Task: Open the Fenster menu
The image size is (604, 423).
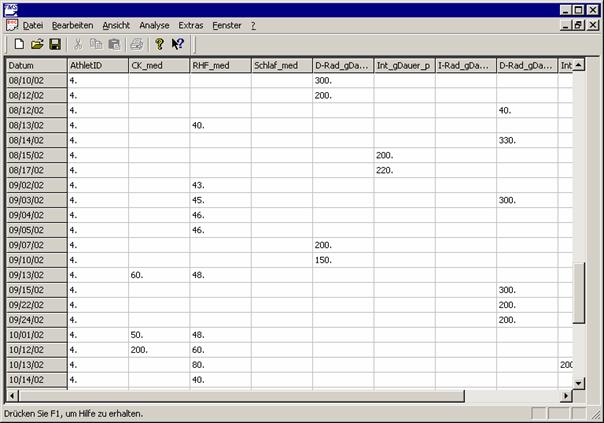Action: coord(226,25)
